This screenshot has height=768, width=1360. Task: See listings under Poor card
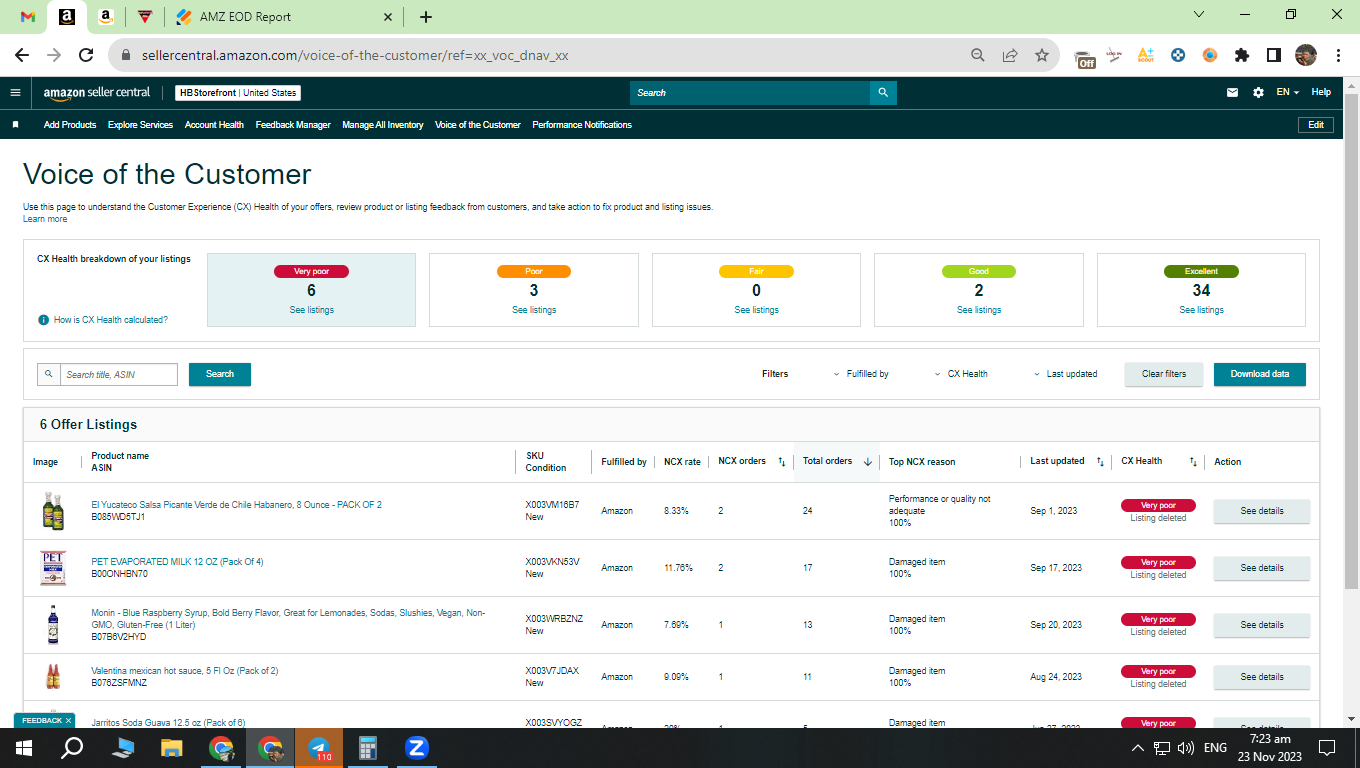(534, 310)
